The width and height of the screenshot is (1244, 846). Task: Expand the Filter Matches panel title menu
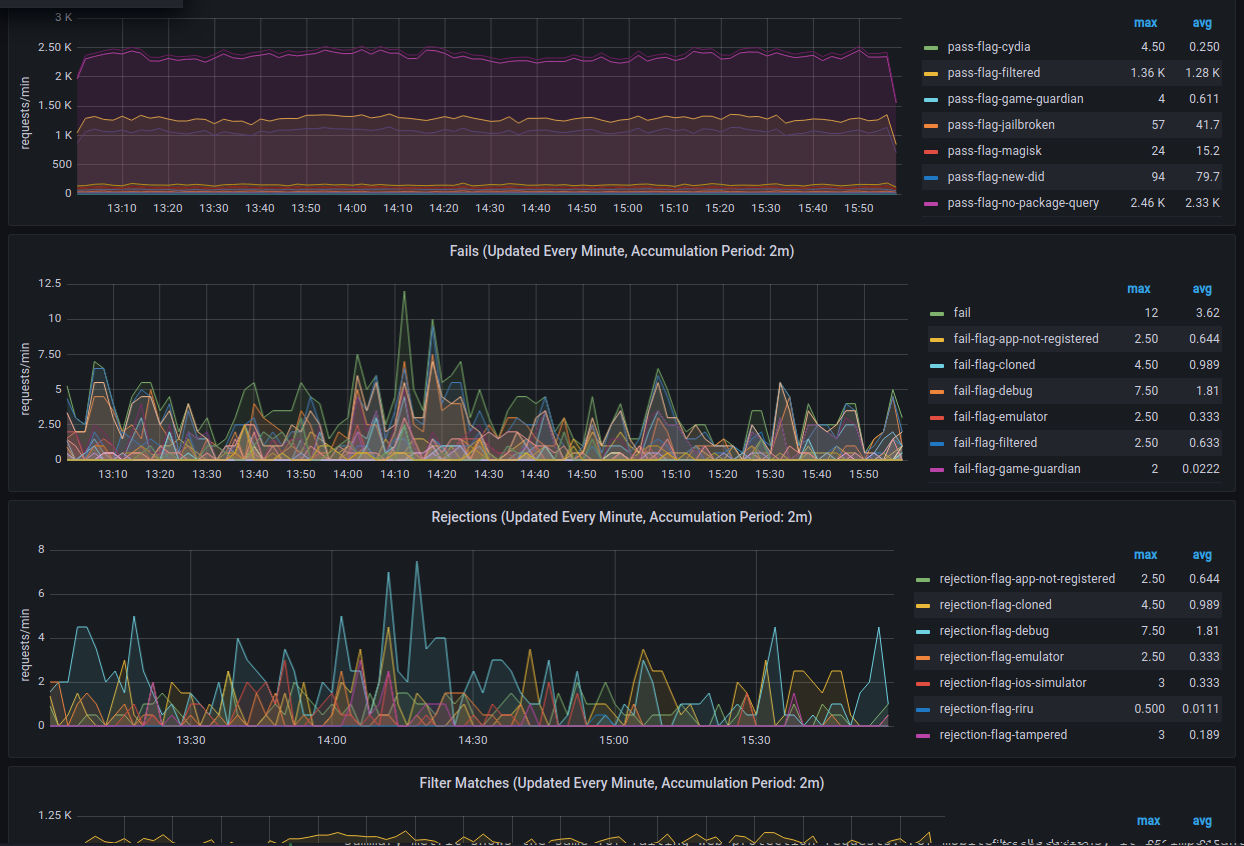(621, 783)
